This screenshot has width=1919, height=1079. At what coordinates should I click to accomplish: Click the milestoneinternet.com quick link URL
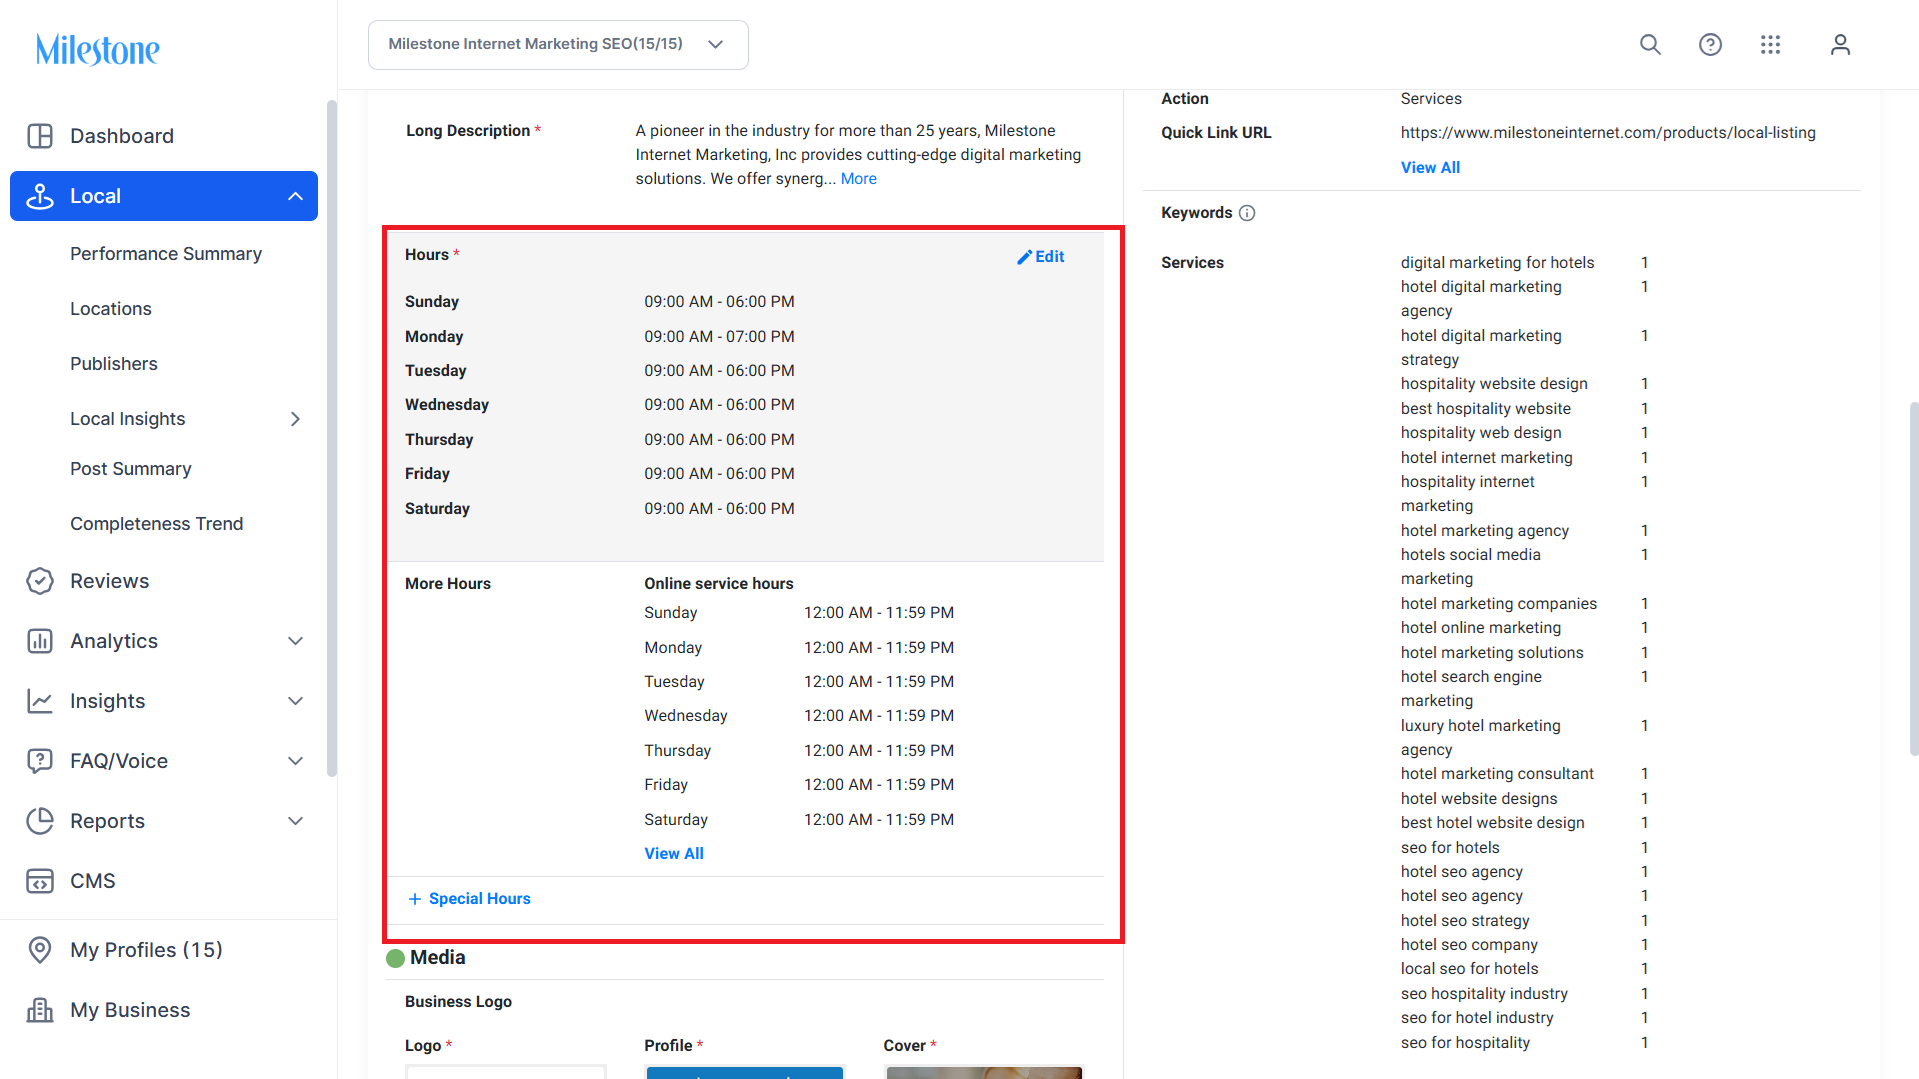coord(1608,133)
